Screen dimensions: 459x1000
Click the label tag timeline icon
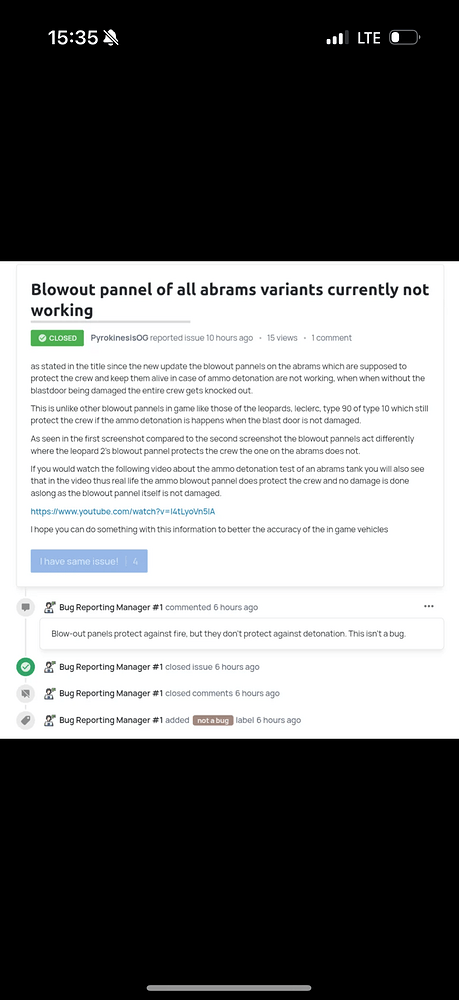pos(26,720)
